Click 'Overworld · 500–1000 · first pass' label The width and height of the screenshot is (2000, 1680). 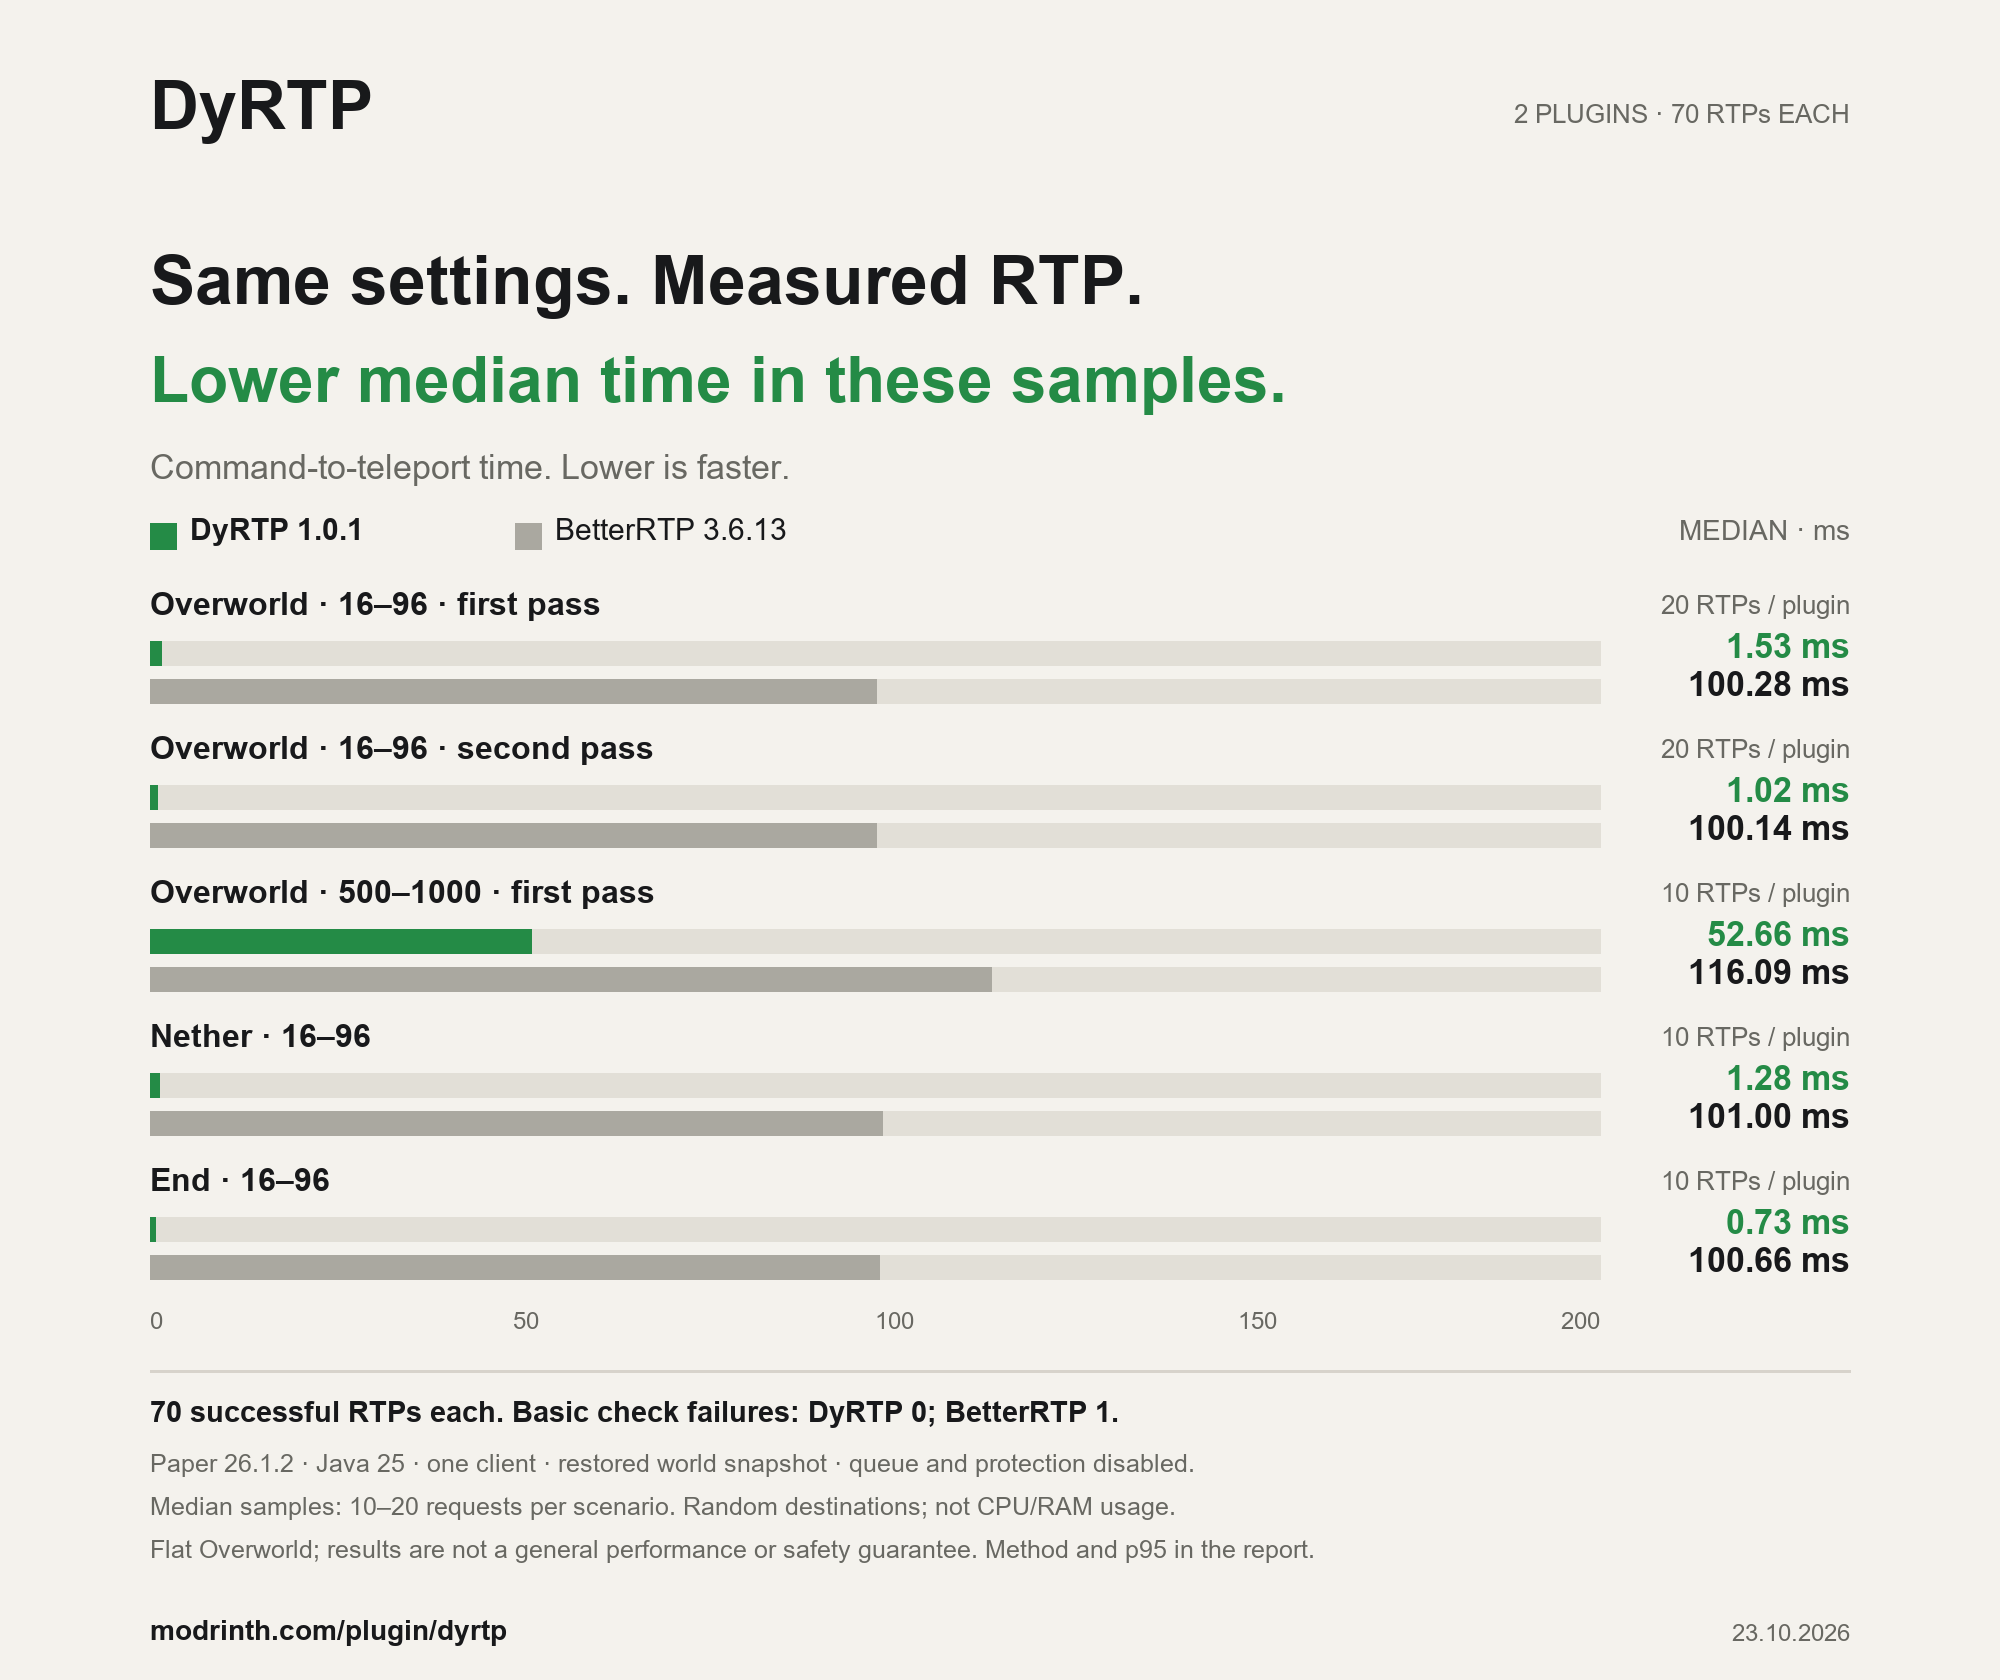402,892
